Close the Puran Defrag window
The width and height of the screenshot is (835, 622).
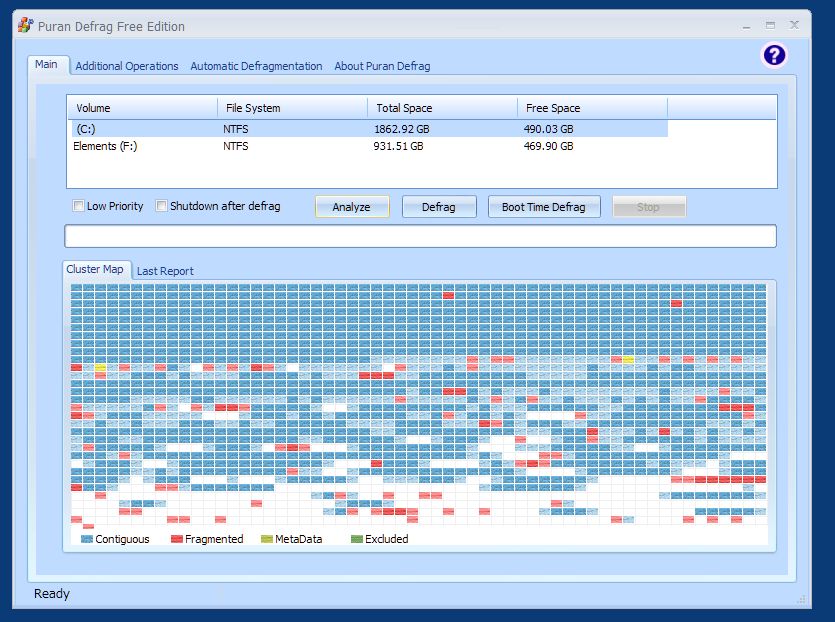click(794, 25)
